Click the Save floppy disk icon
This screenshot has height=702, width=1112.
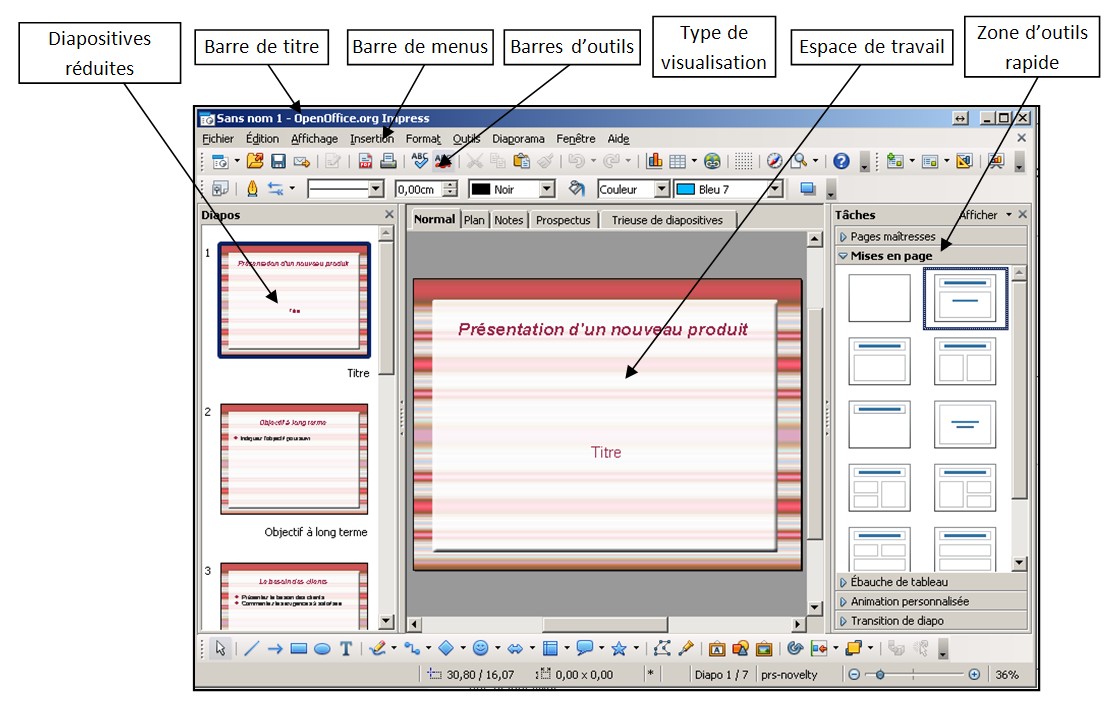tap(278, 161)
